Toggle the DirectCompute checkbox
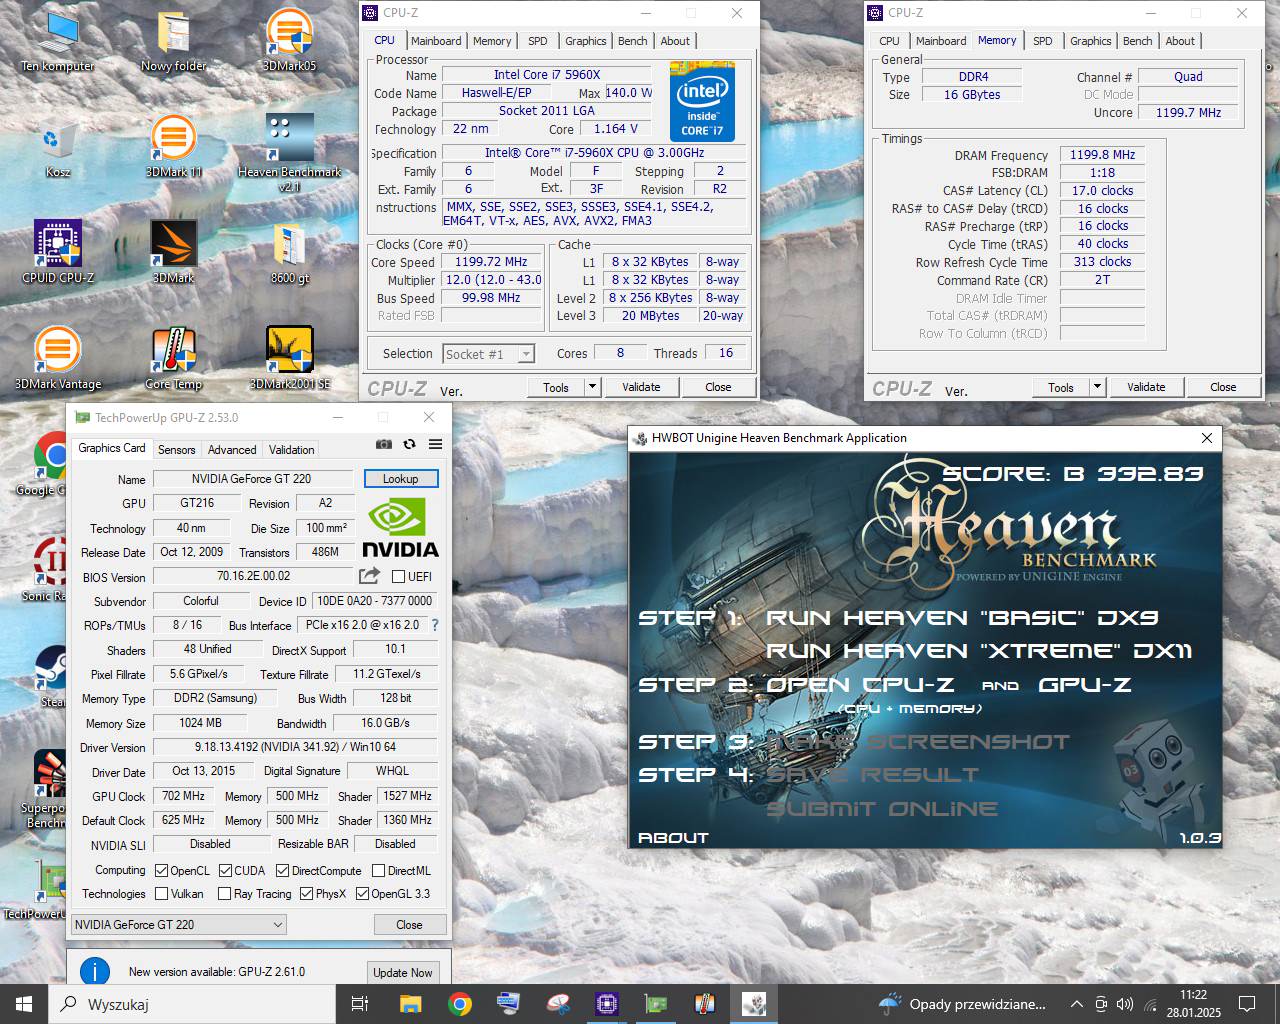 pyautogui.click(x=282, y=871)
